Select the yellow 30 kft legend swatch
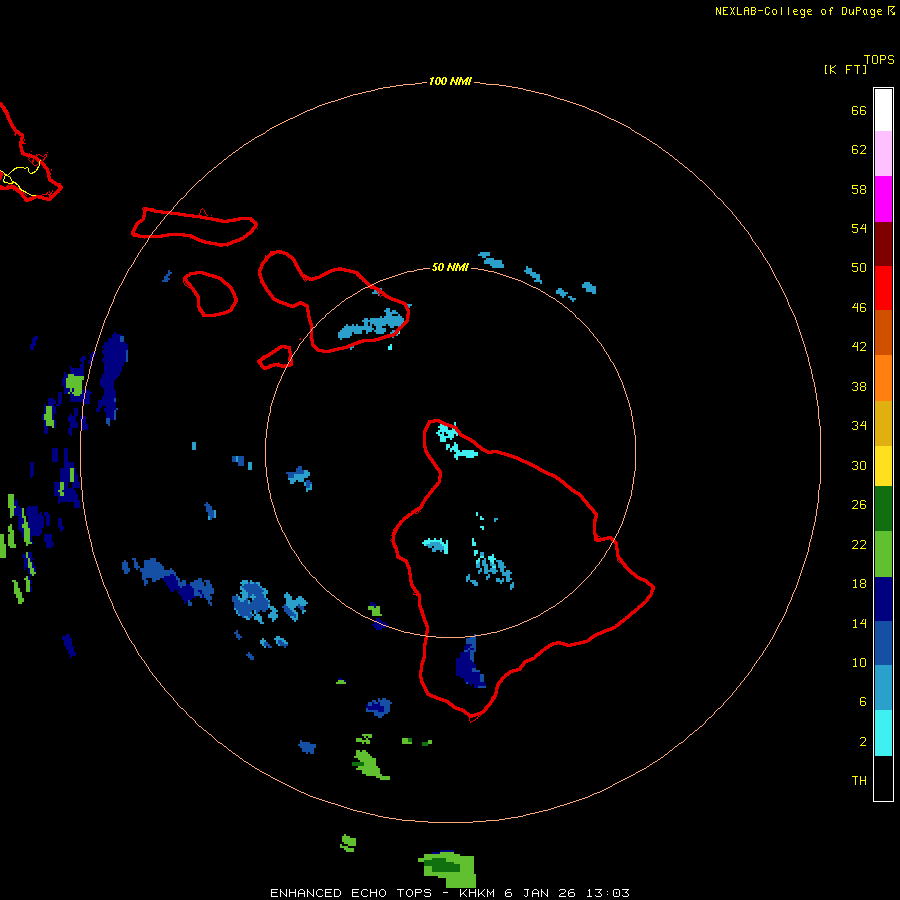The image size is (900, 900). coord(883,466)
